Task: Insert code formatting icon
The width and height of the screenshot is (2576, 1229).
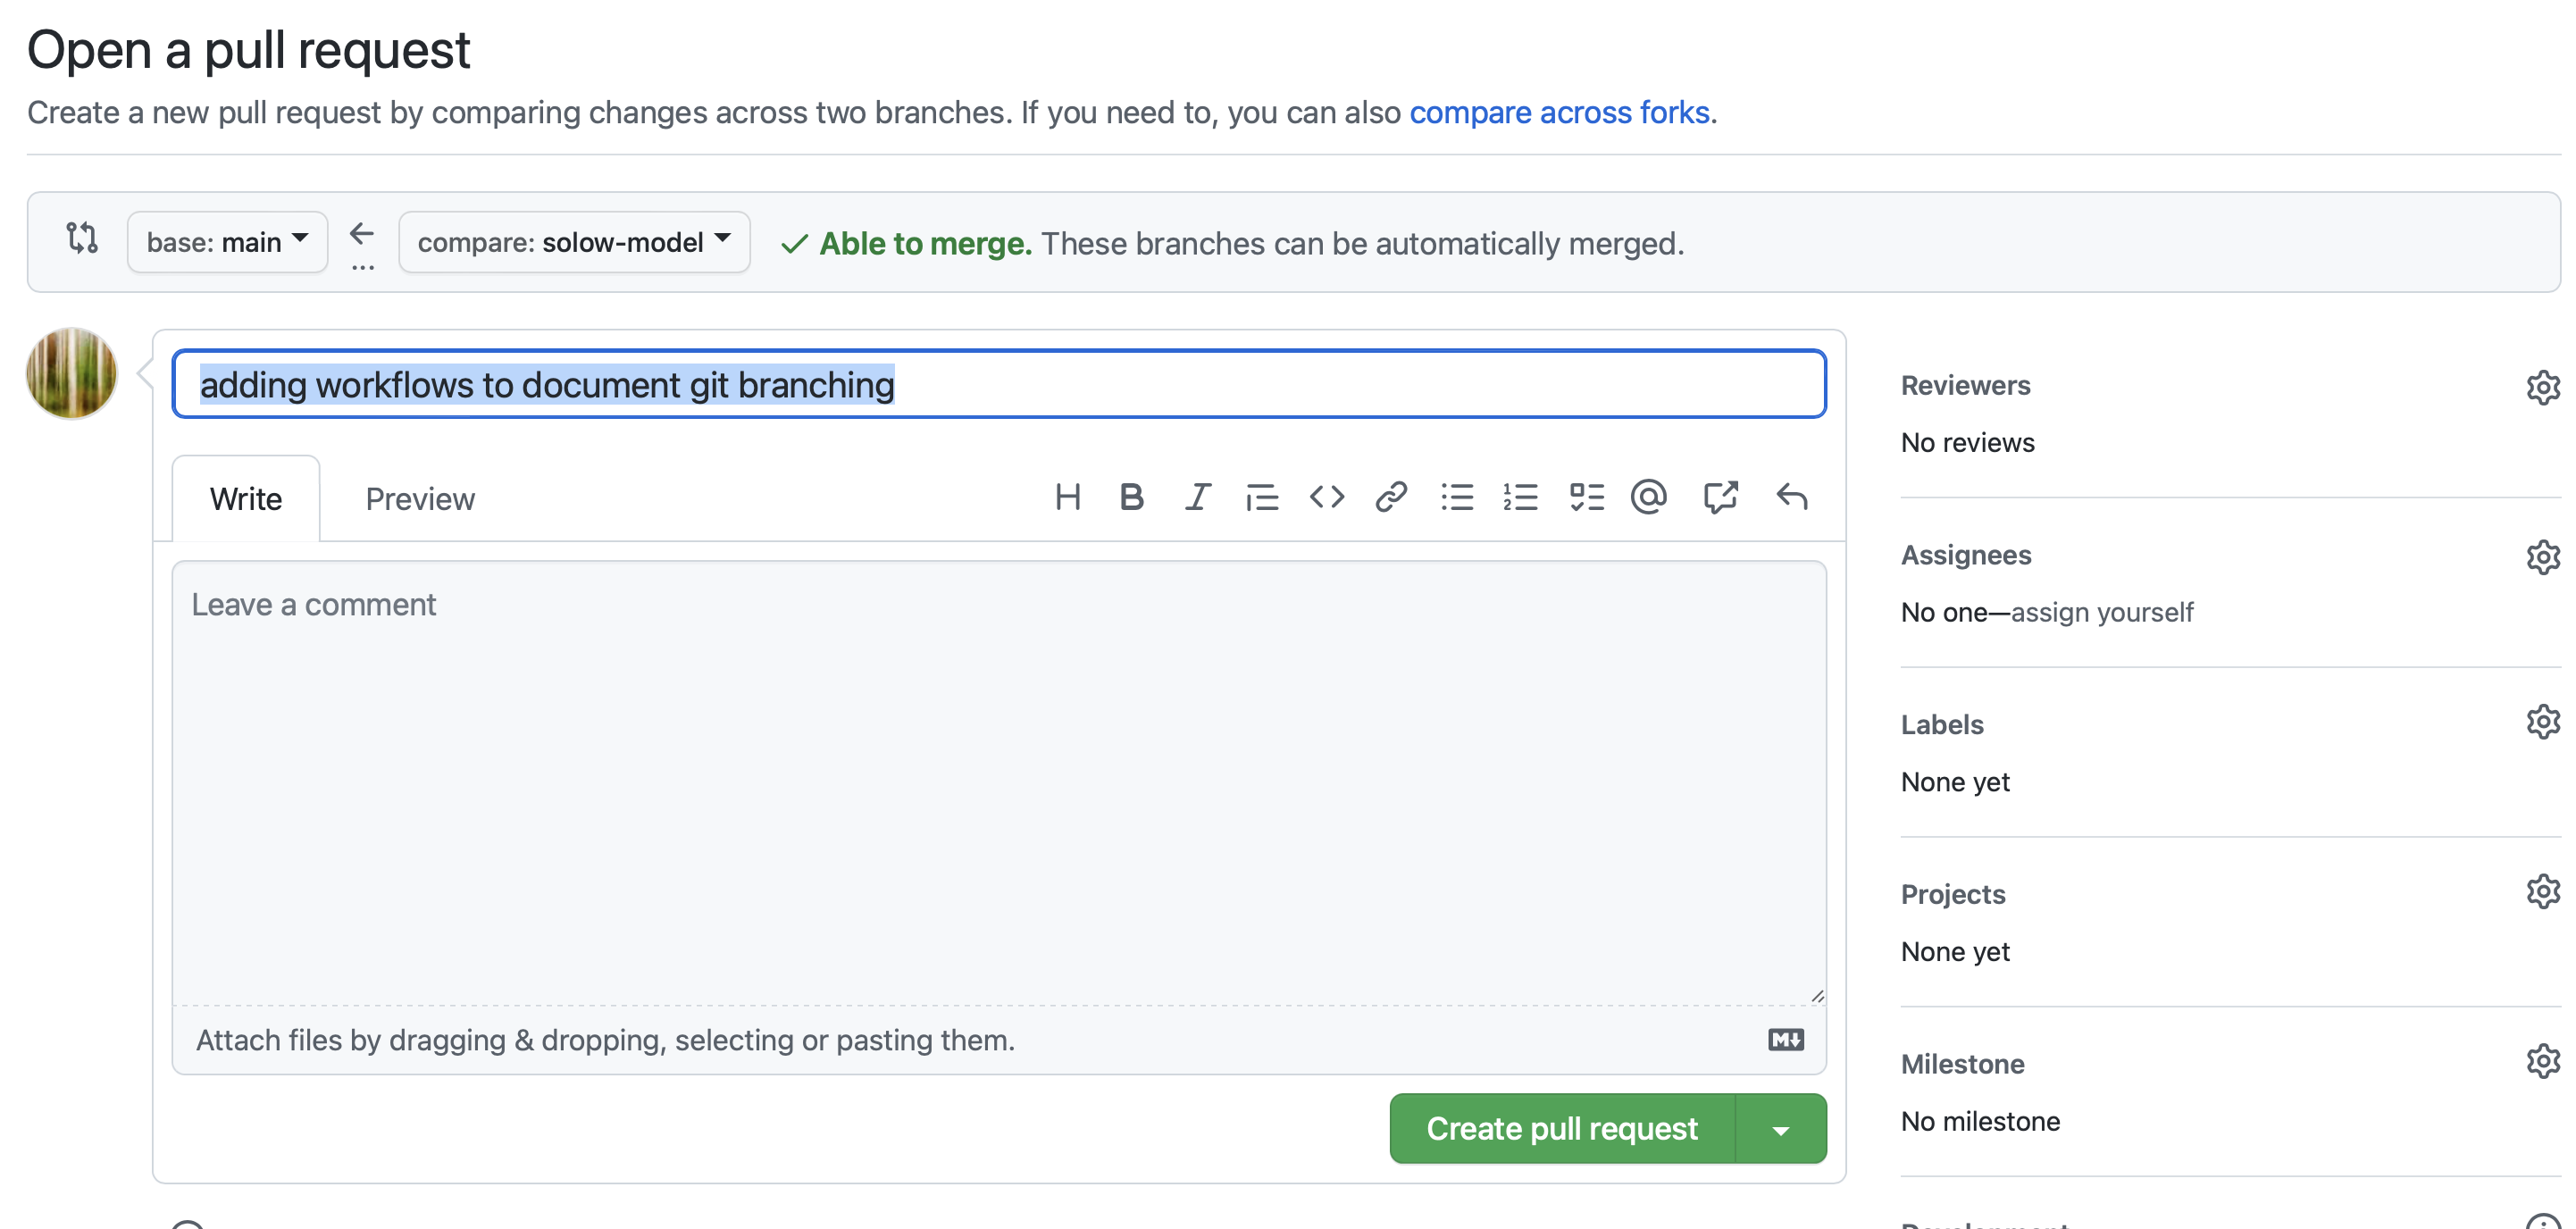Action: [x=1326, y=497]
